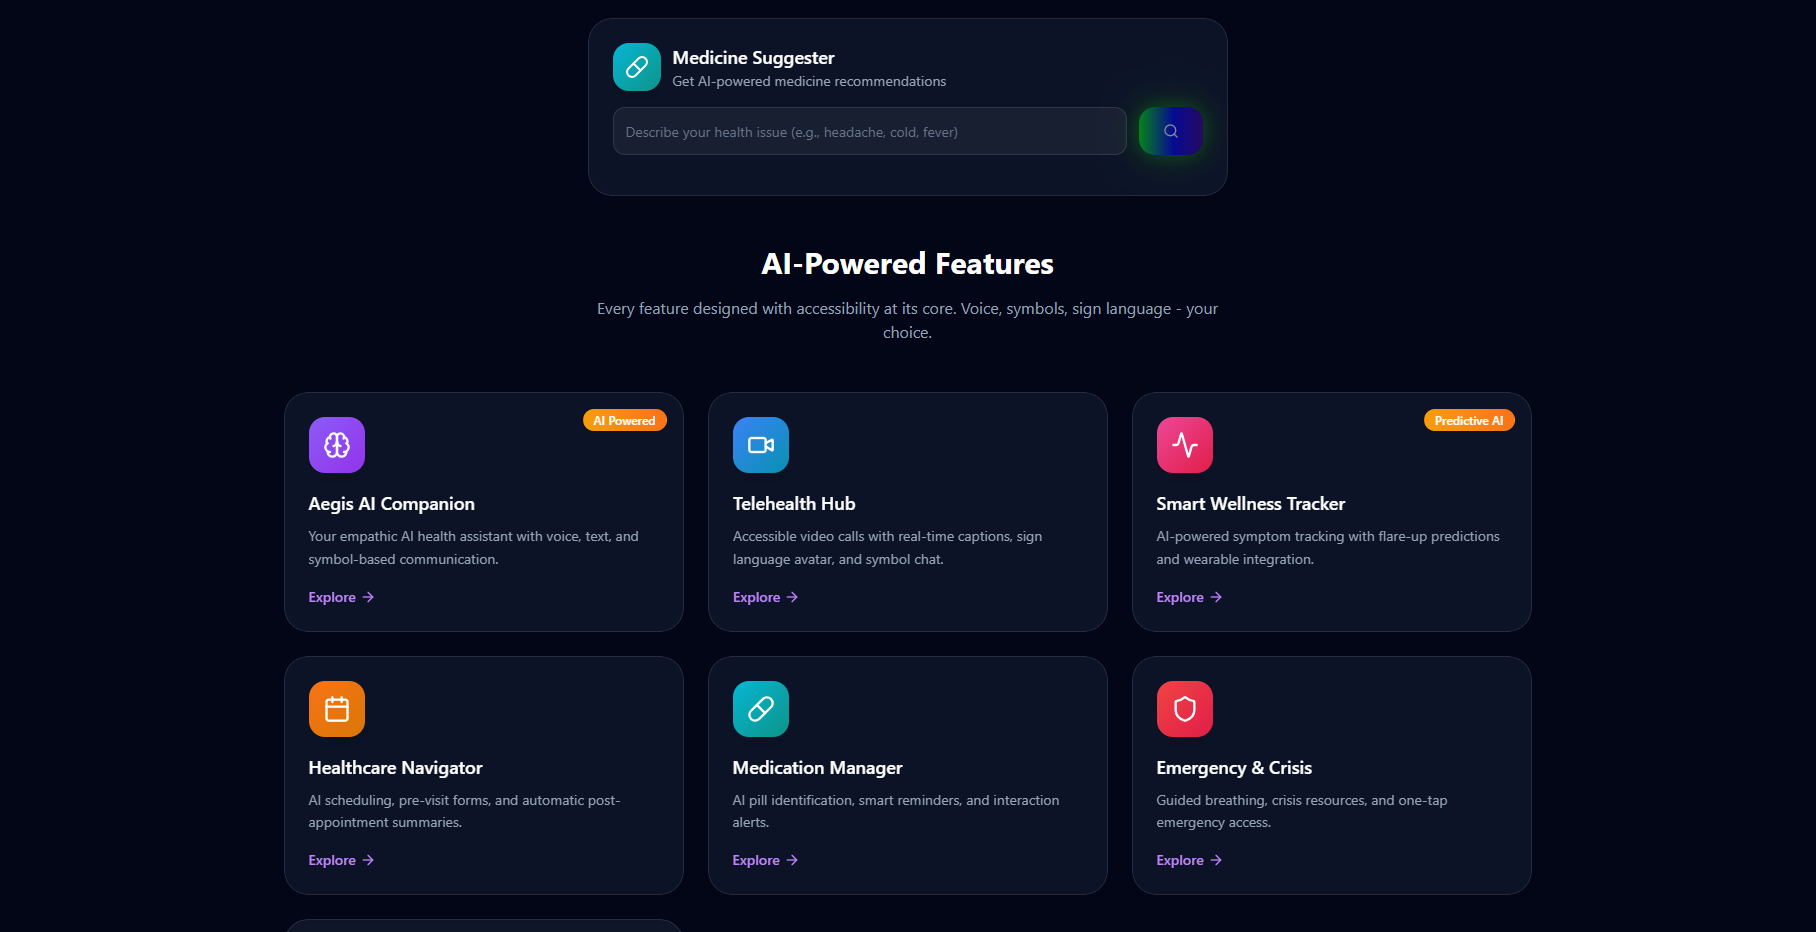1816x932 pixels.
Task: Click the shield icon on Emergency & Crisis
Action: pyautogui.click(x=1184, y=708)
